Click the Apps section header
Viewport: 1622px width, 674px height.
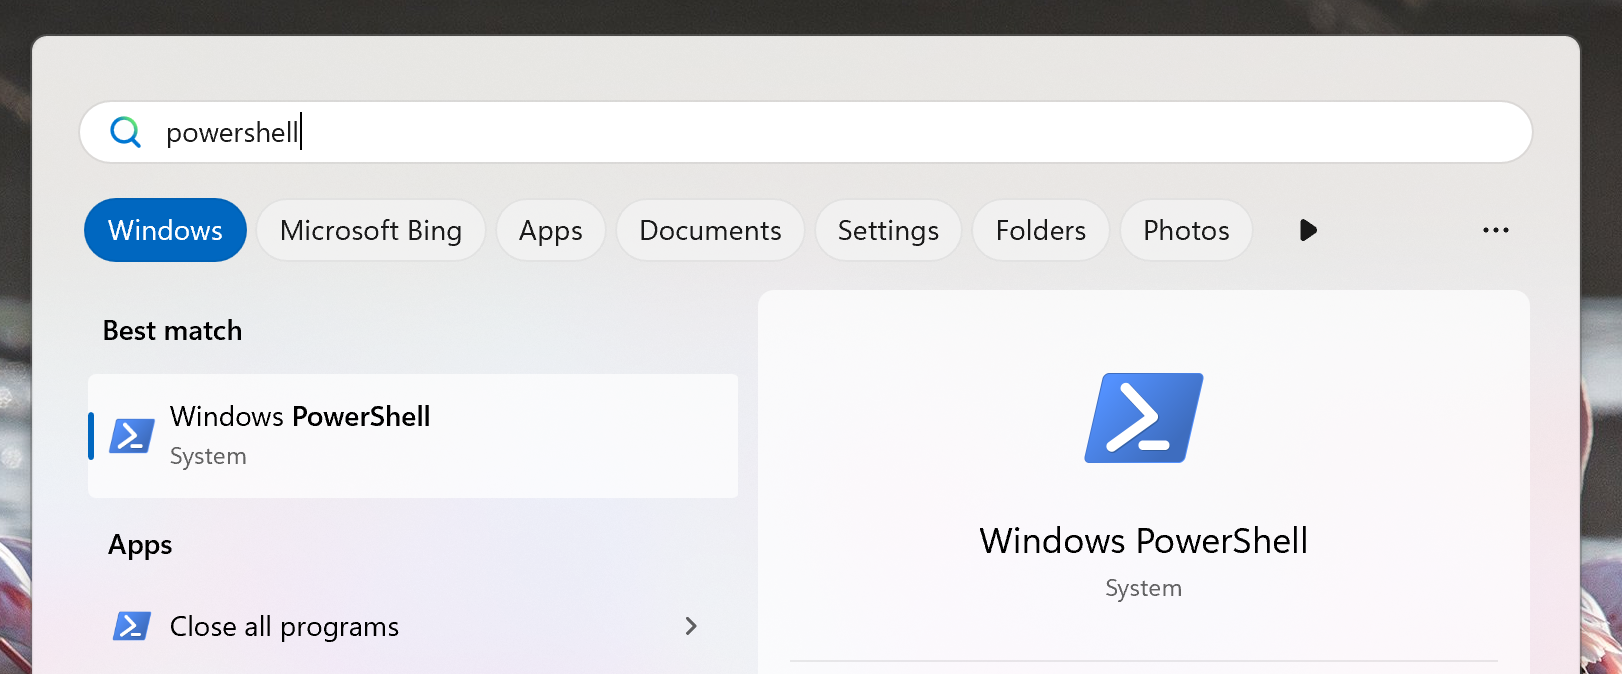(x=140, y=545)
